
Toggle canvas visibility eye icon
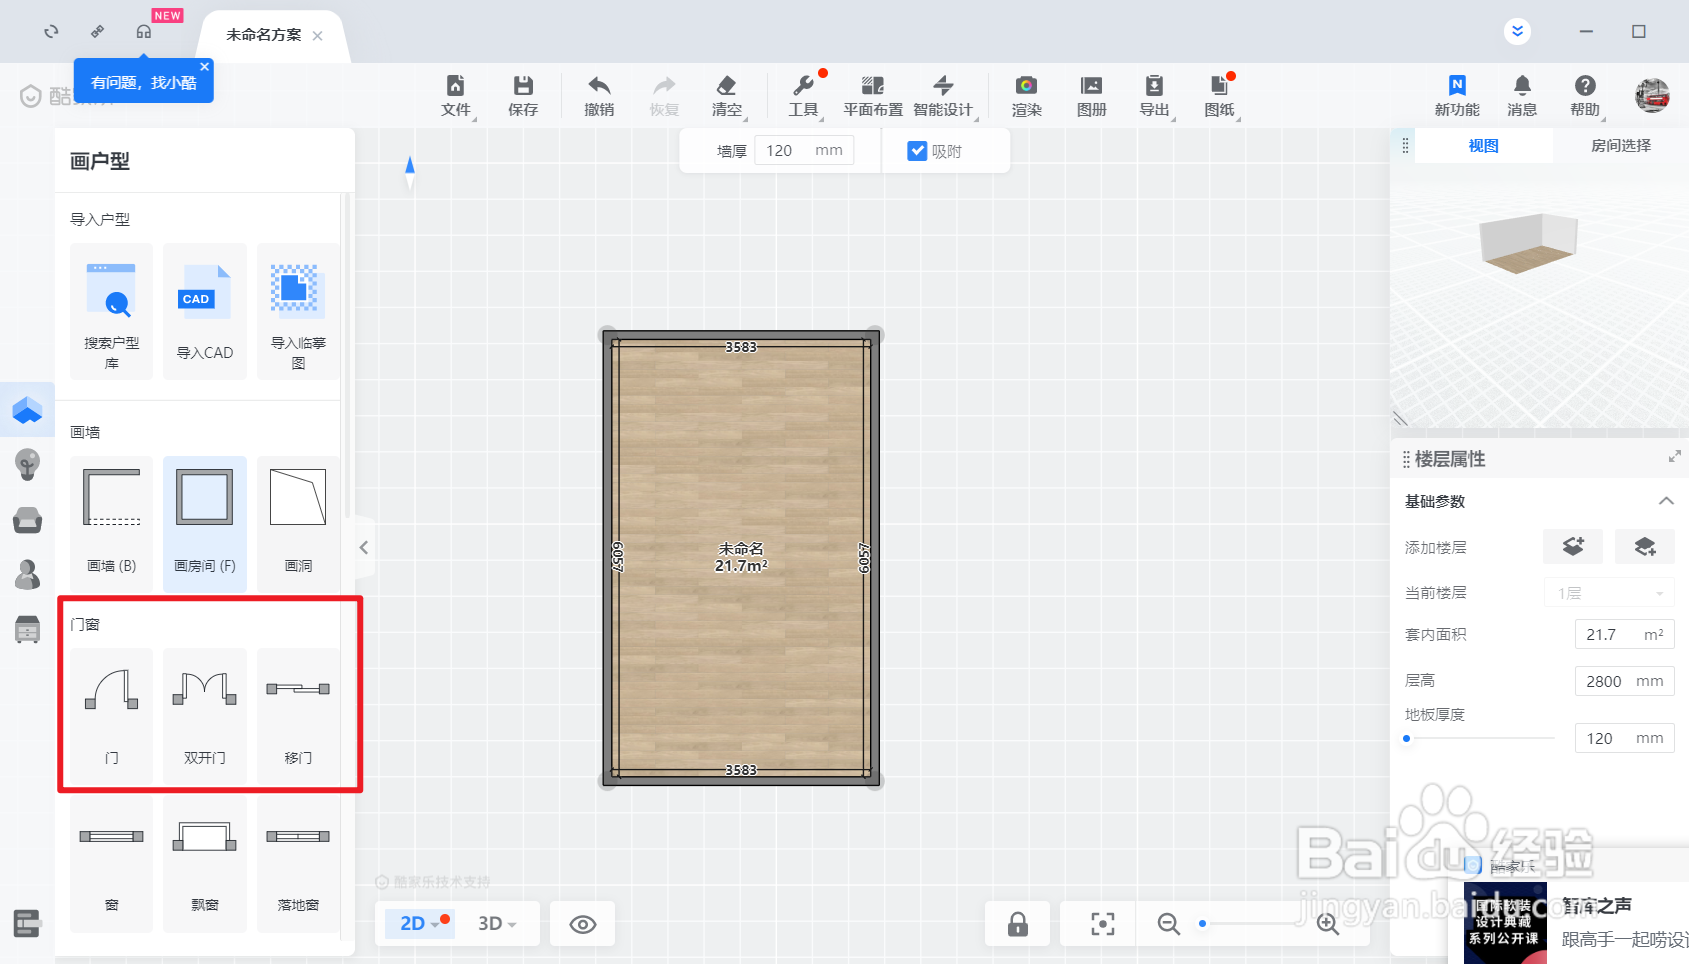[x=583, y=924]
